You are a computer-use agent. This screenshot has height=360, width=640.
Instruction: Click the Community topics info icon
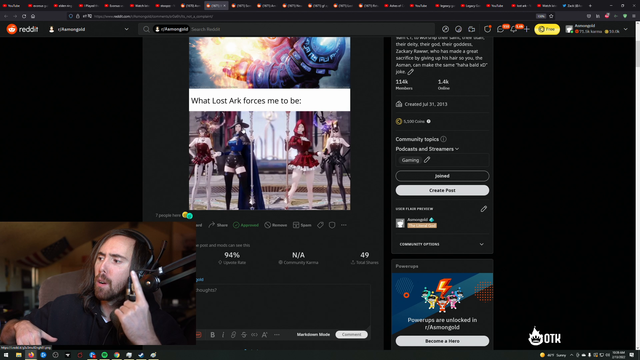coord(443,139)
